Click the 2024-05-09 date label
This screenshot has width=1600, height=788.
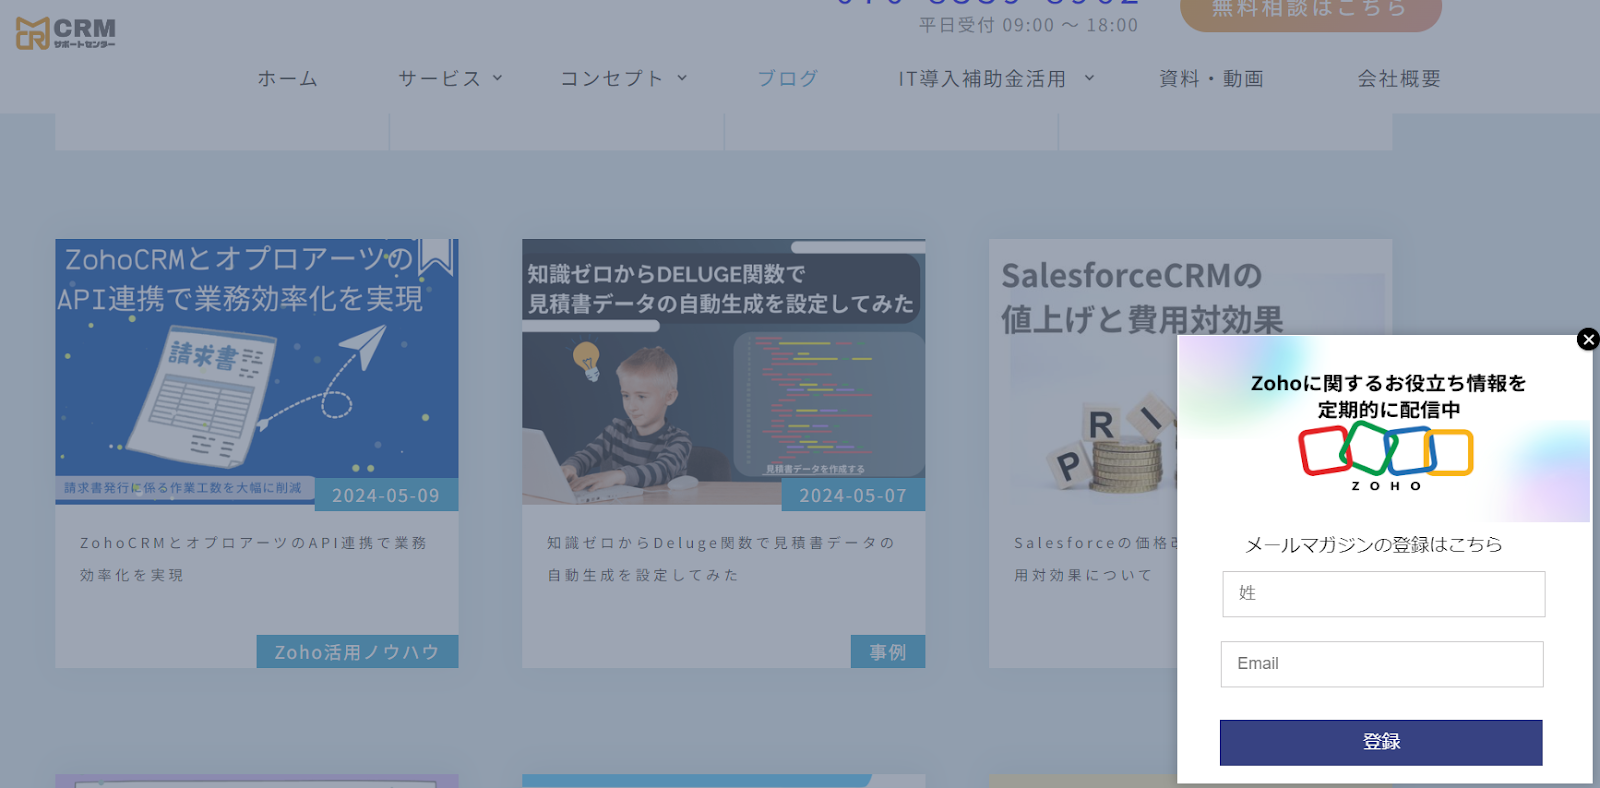386,495
